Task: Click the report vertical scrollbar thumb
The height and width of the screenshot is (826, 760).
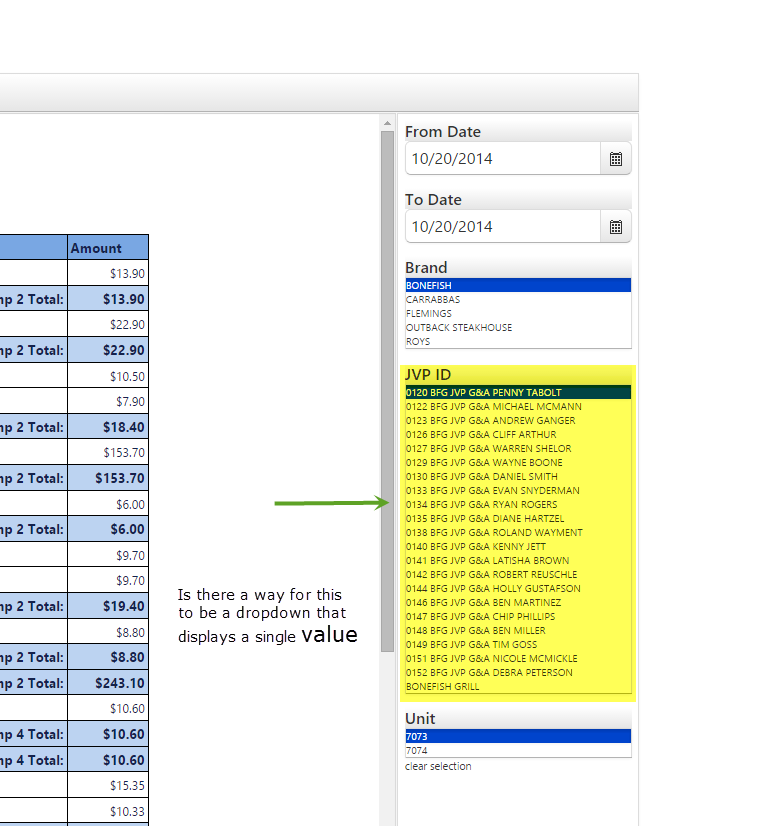Action: pyautogui.click(x=388, y=391)
